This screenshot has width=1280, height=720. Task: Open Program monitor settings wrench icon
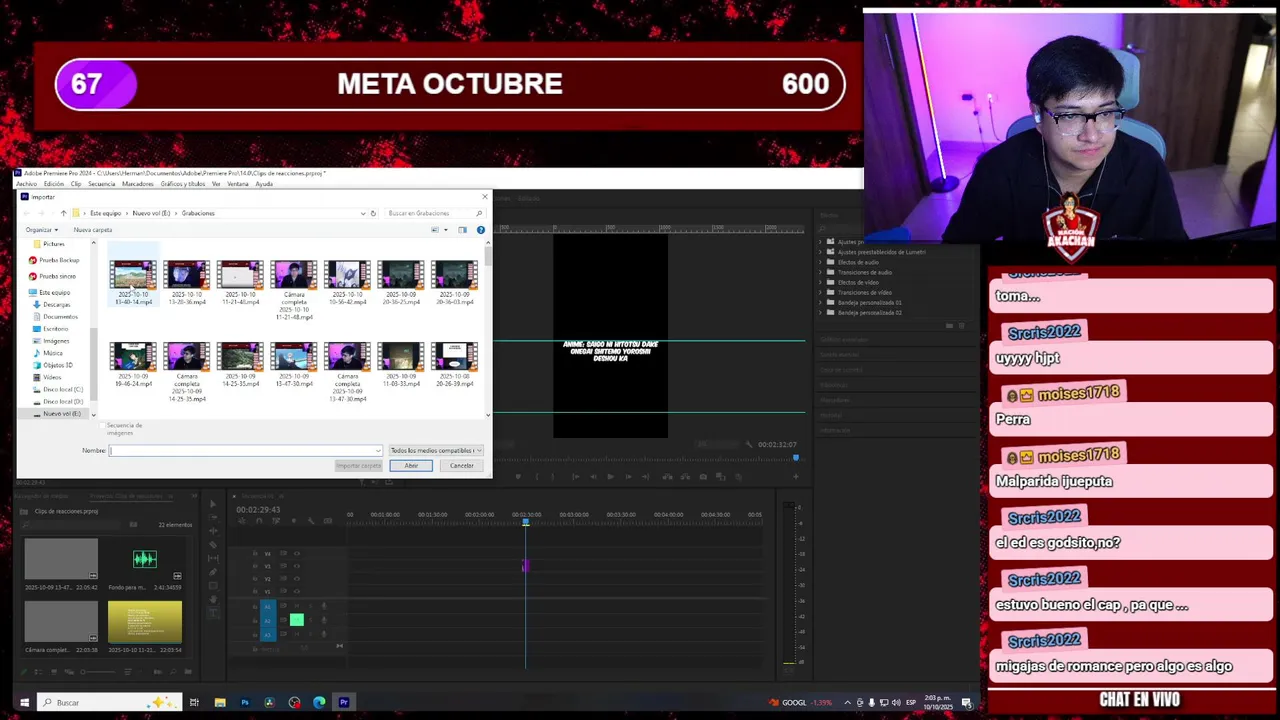point(749,444)
